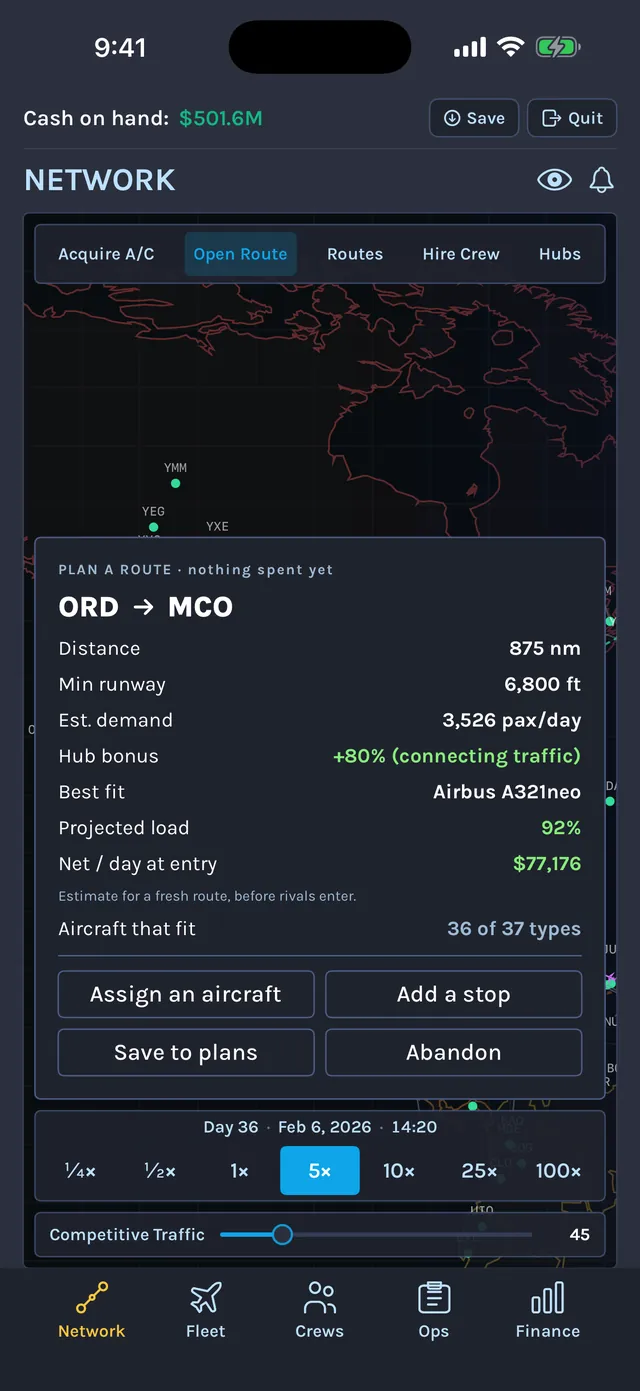This screenshot has width=640, height=1391.
Task: Click the YMM airport dot
Action: [175, 483]
